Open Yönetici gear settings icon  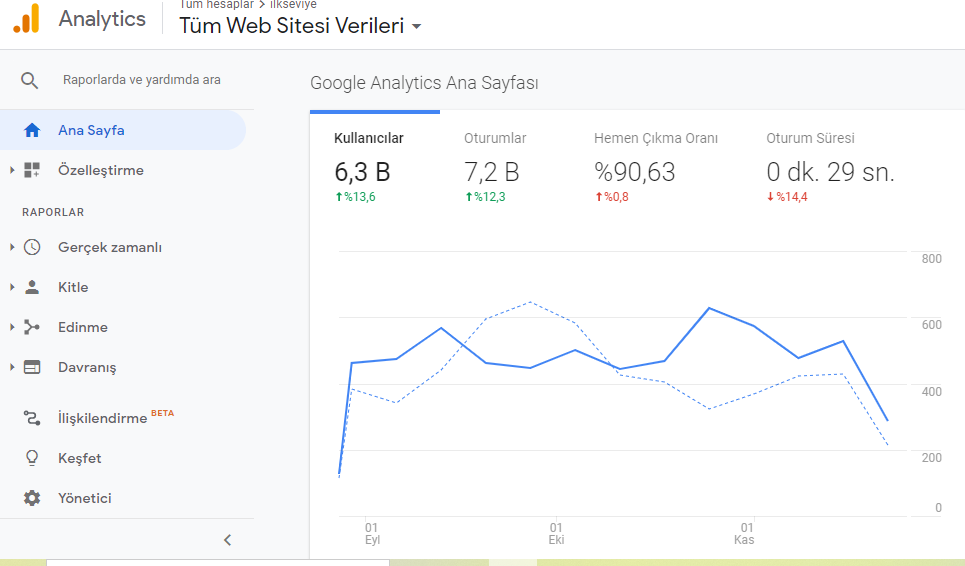32,498
